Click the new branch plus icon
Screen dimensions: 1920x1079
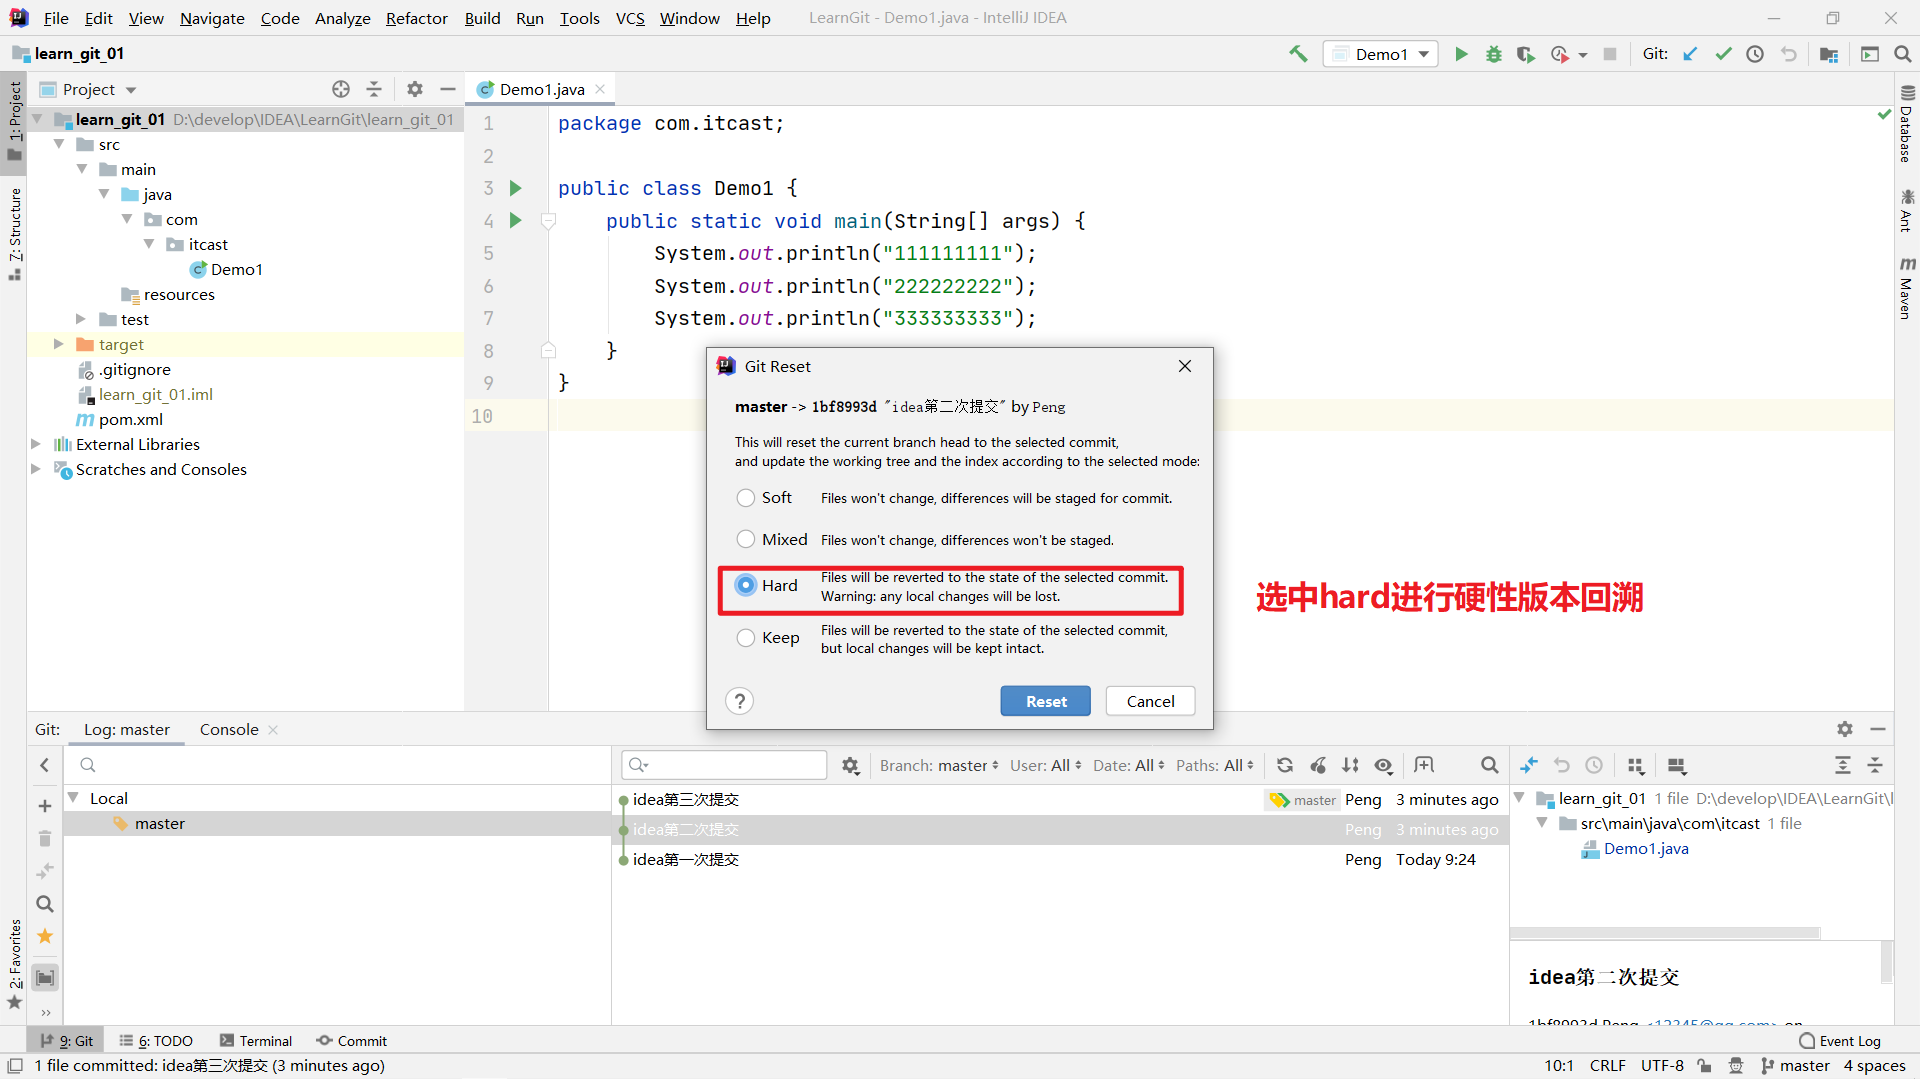click(45, 806)
